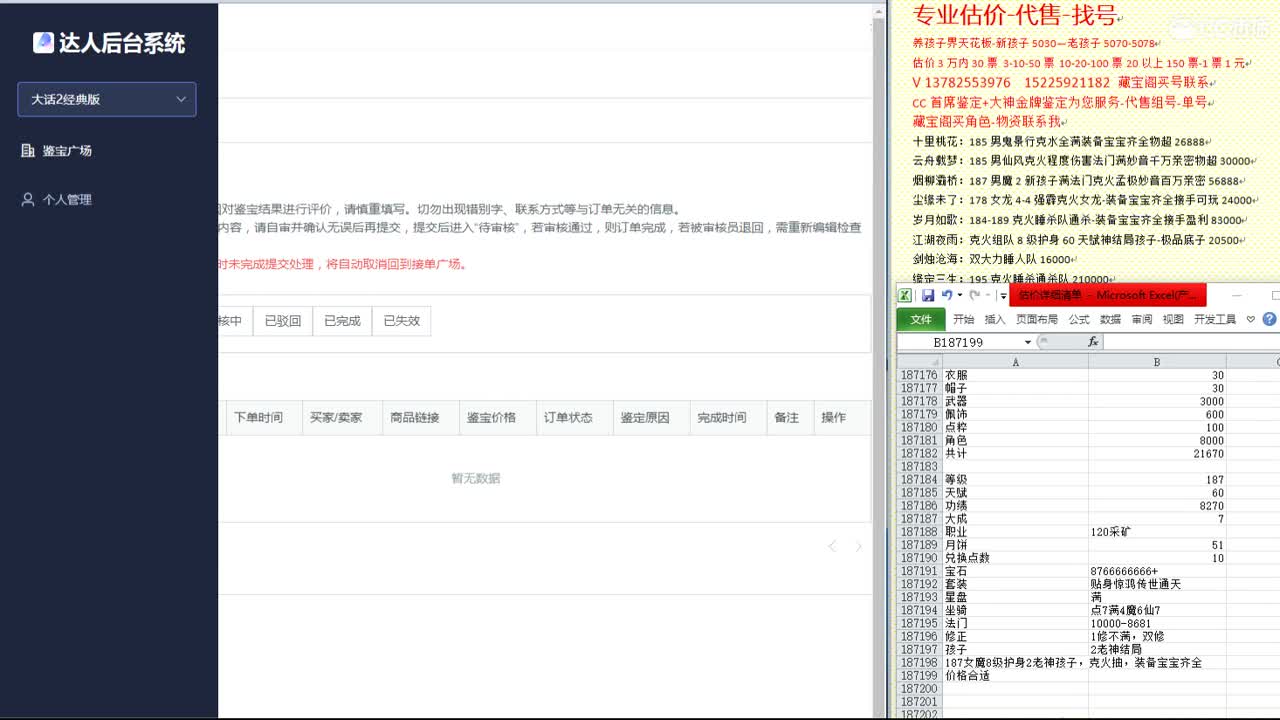Open Excel help question mark icon
Image resolution: width=1280 pixels, height=720 pixels.
click(x=1269, y=319)
